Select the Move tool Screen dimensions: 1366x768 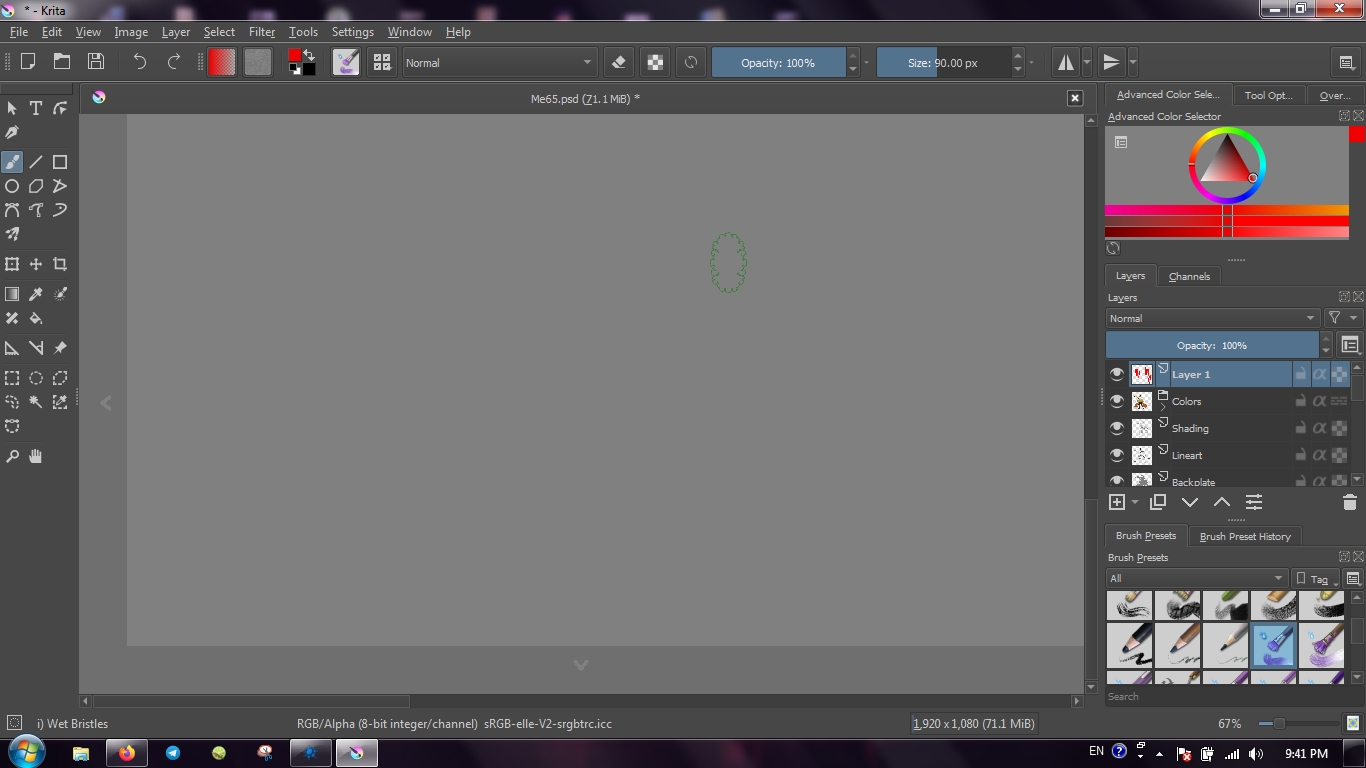36,264
